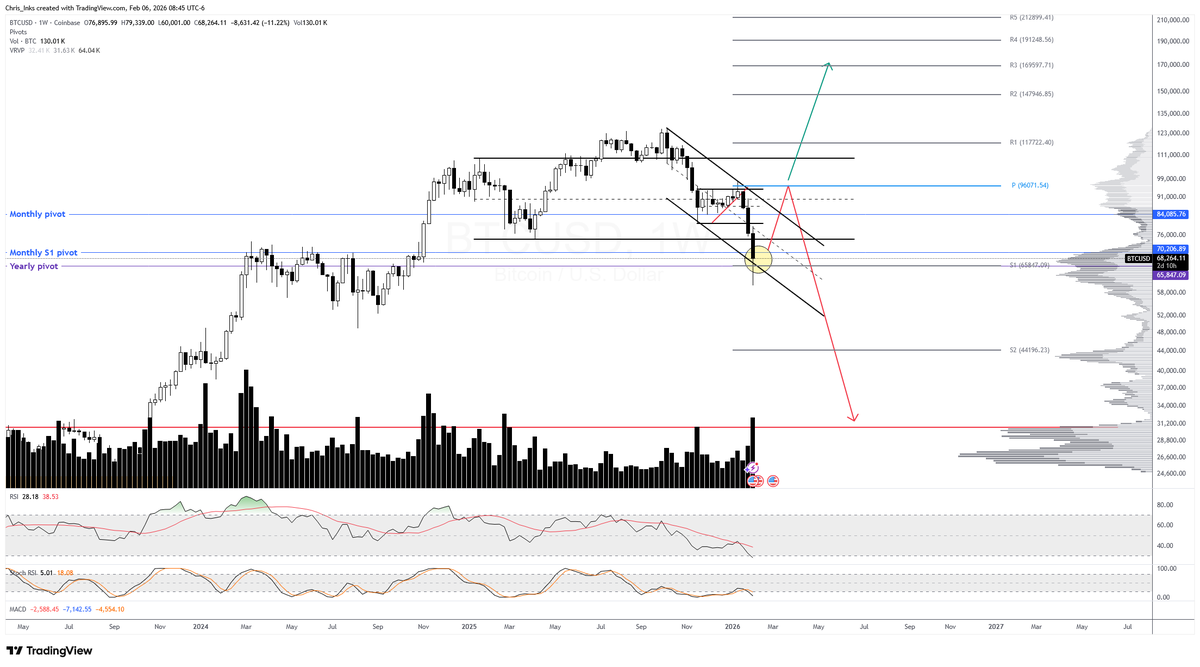Click the 44,000.00 price scale value
Screen dimensions: 1200x667
(x=1171, y=351)
